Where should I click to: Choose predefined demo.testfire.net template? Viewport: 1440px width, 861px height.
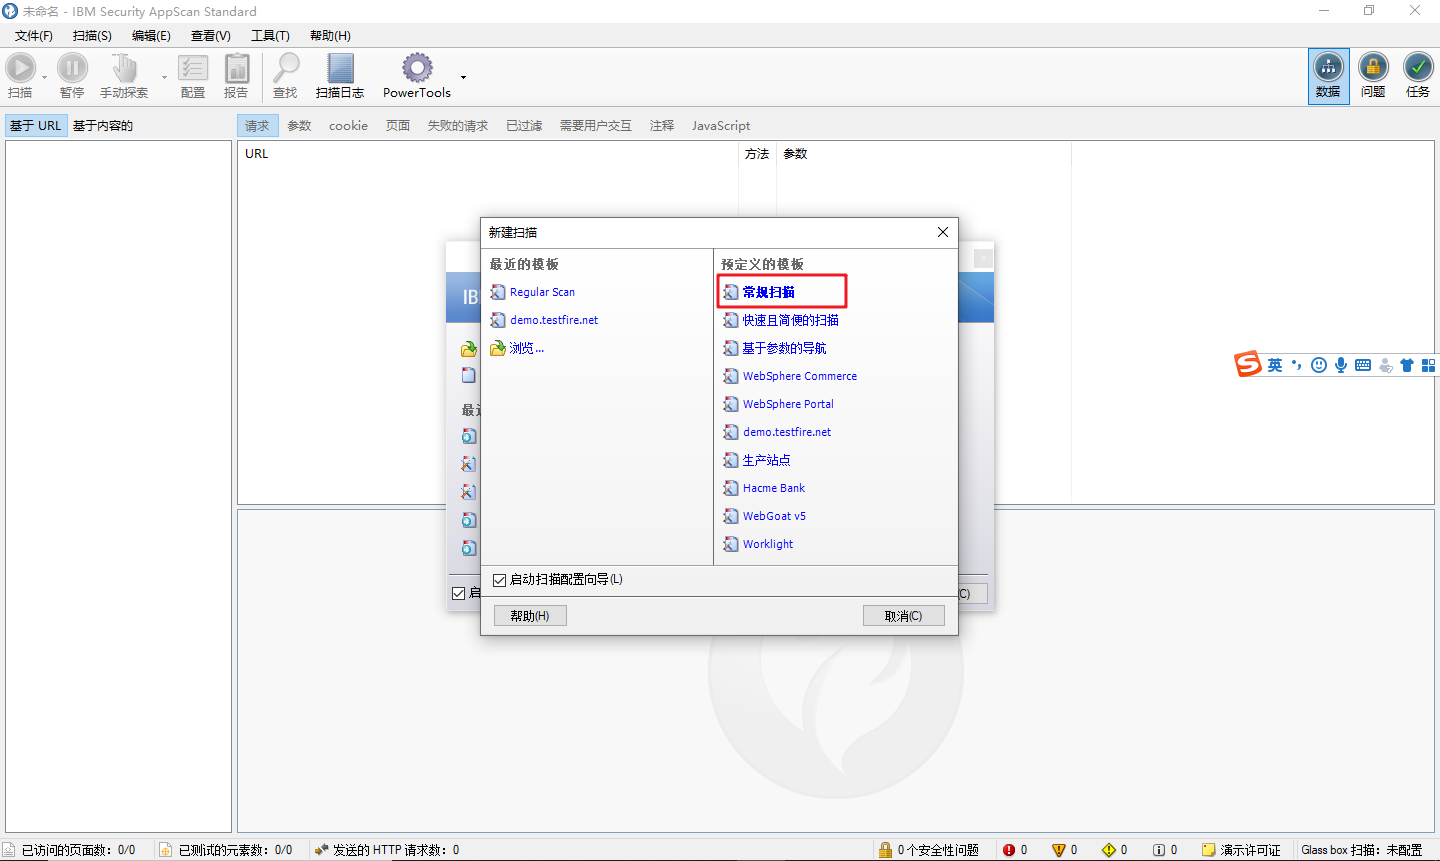(x=787, y=432)
